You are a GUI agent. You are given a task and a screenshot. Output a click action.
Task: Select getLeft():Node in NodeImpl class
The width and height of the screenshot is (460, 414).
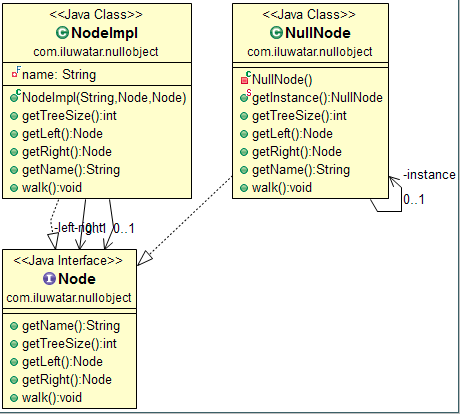point(62,134)
